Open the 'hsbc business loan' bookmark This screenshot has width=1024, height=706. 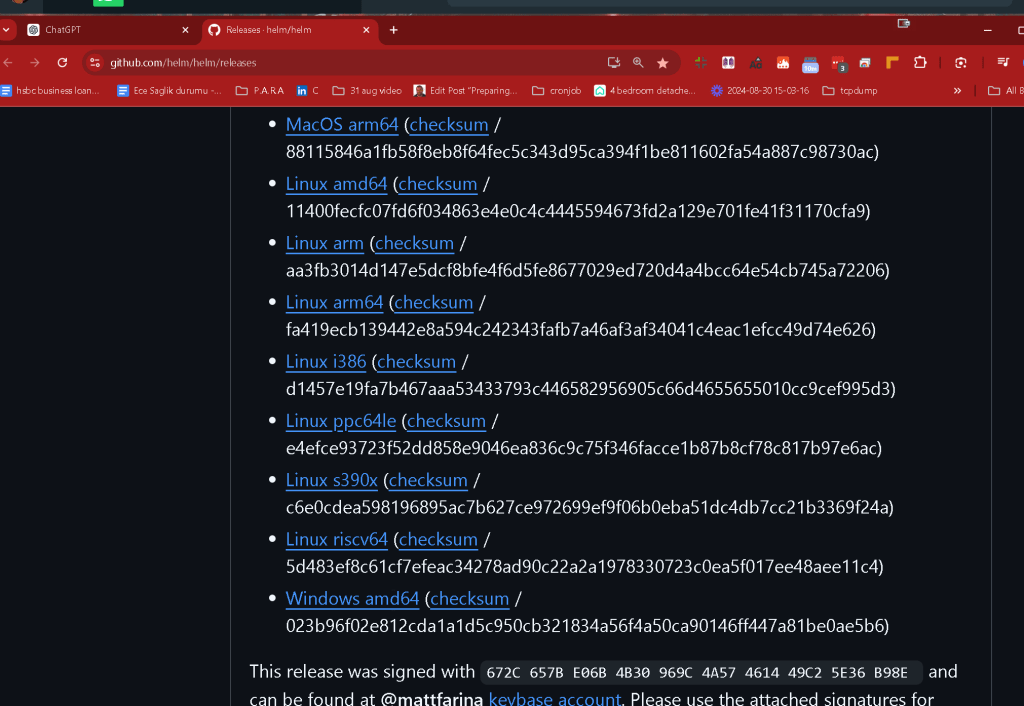coord(50,91)
